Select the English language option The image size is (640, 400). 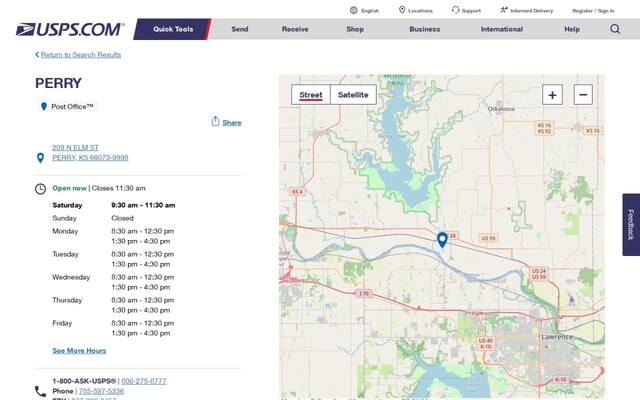click(370, 11)
